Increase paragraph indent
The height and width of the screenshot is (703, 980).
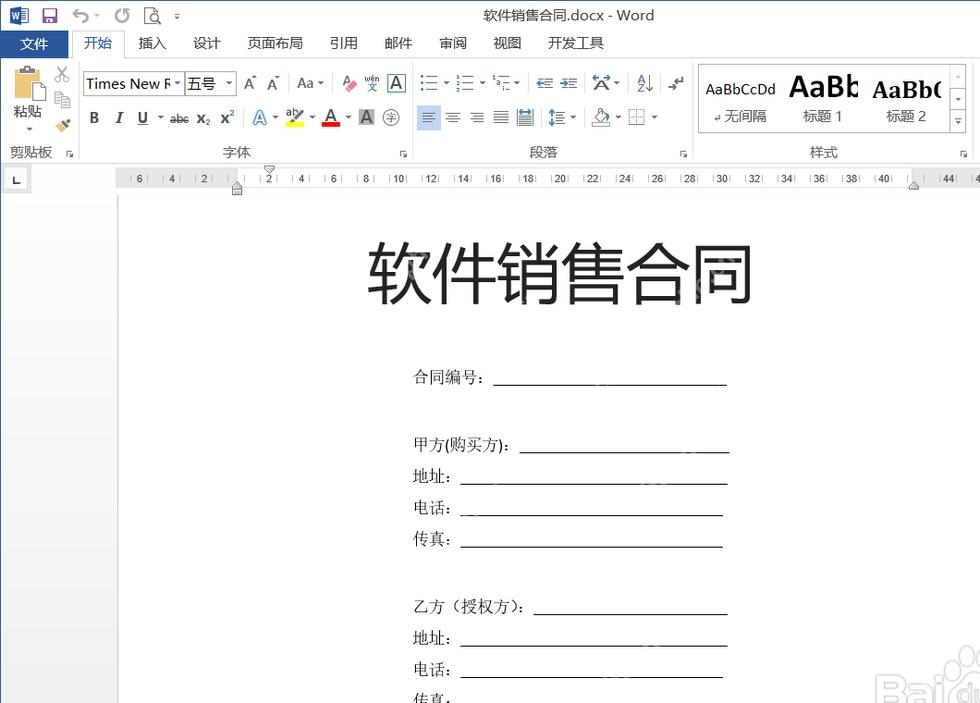click(x=569, y=83)
